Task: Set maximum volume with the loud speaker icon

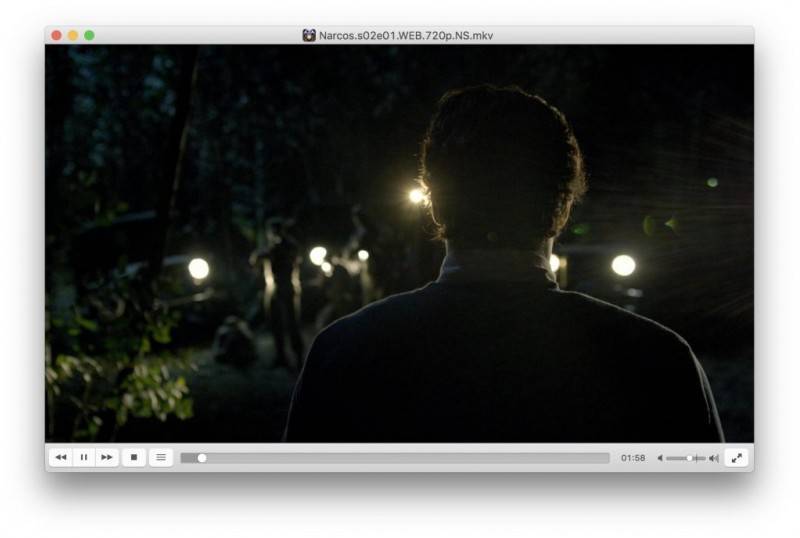Action: click(714, 458)
